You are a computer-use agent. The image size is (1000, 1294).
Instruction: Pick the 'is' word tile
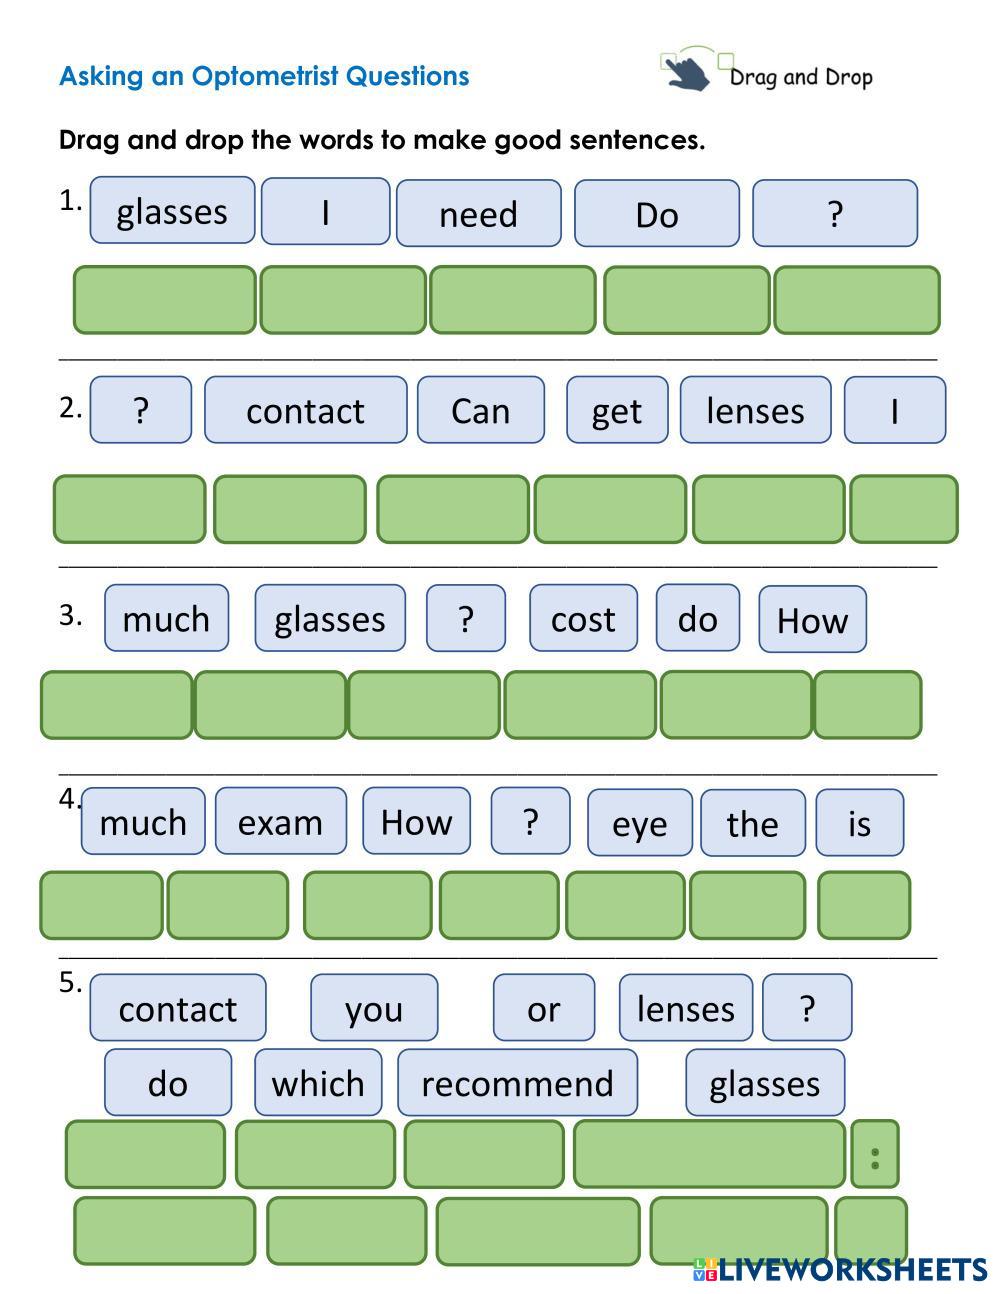point(859,823)
